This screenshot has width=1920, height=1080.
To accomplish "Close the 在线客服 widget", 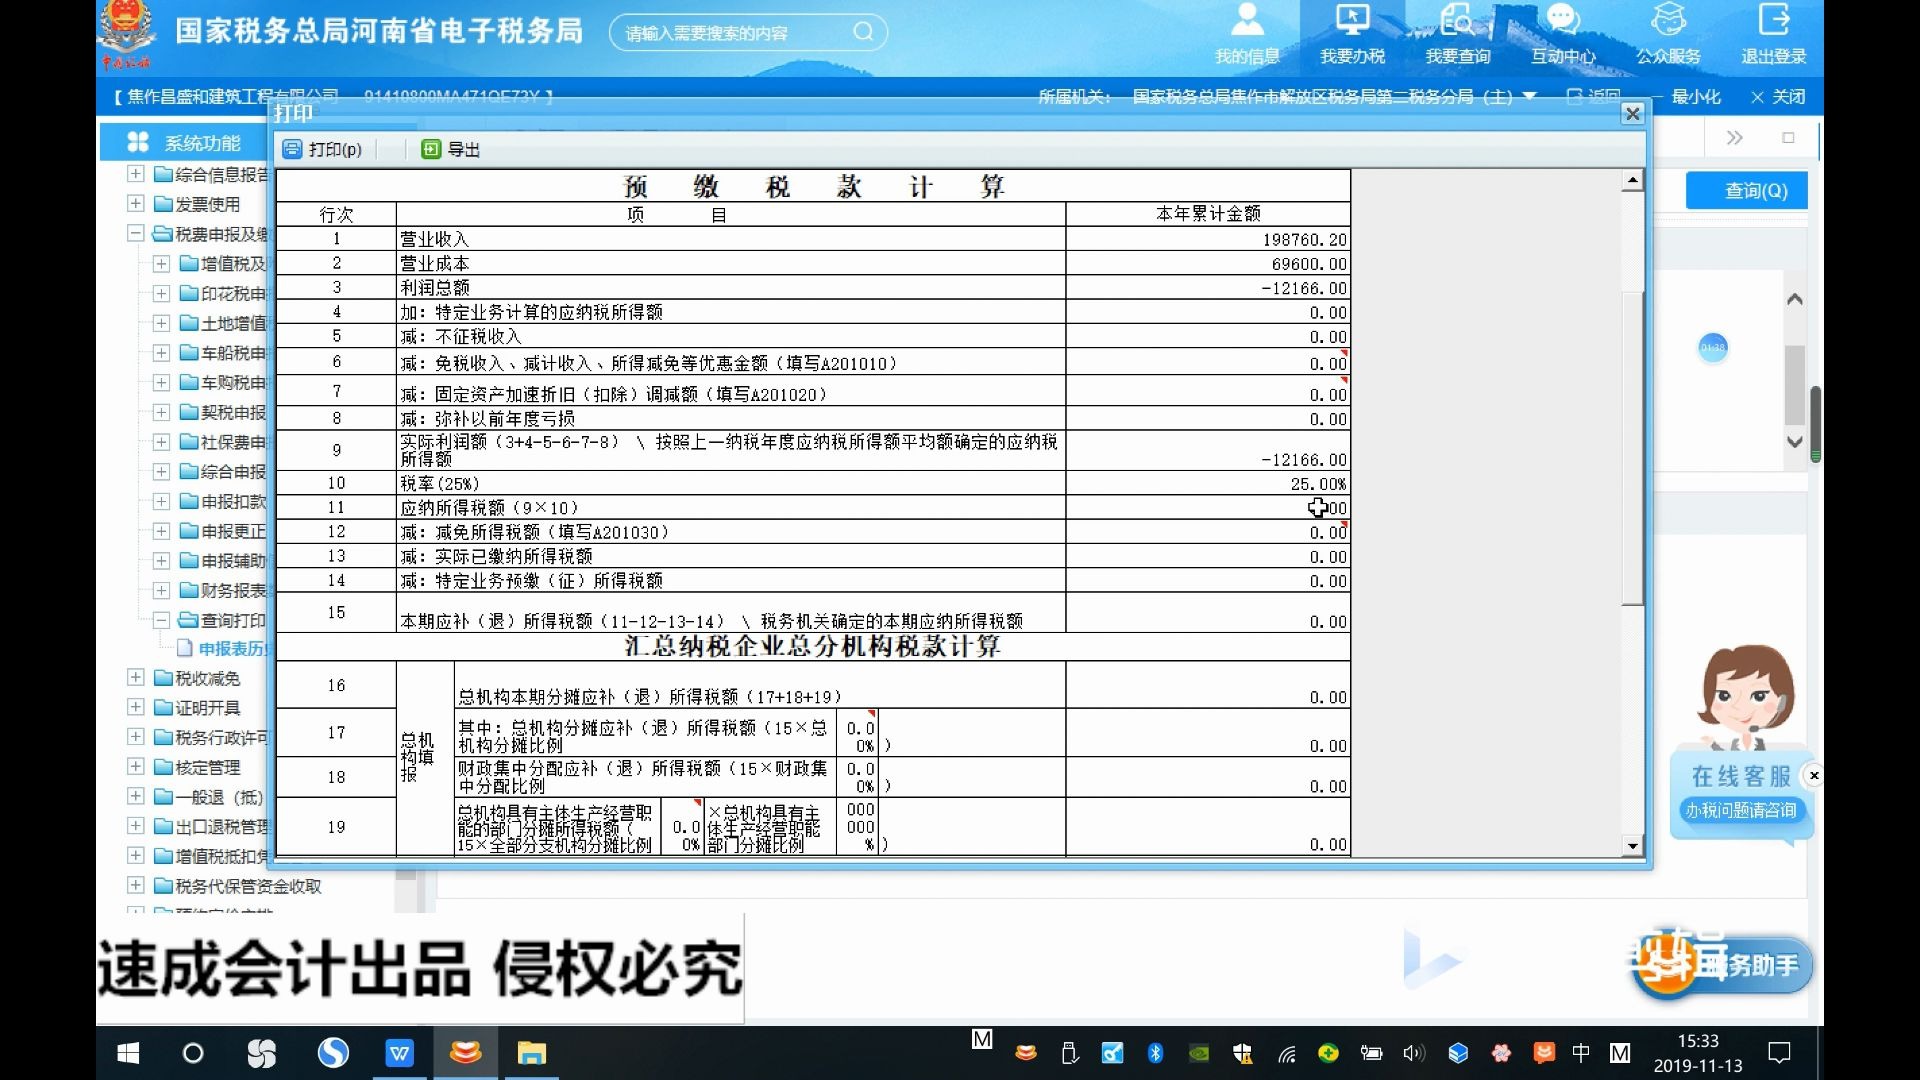I will (1813, 775).
